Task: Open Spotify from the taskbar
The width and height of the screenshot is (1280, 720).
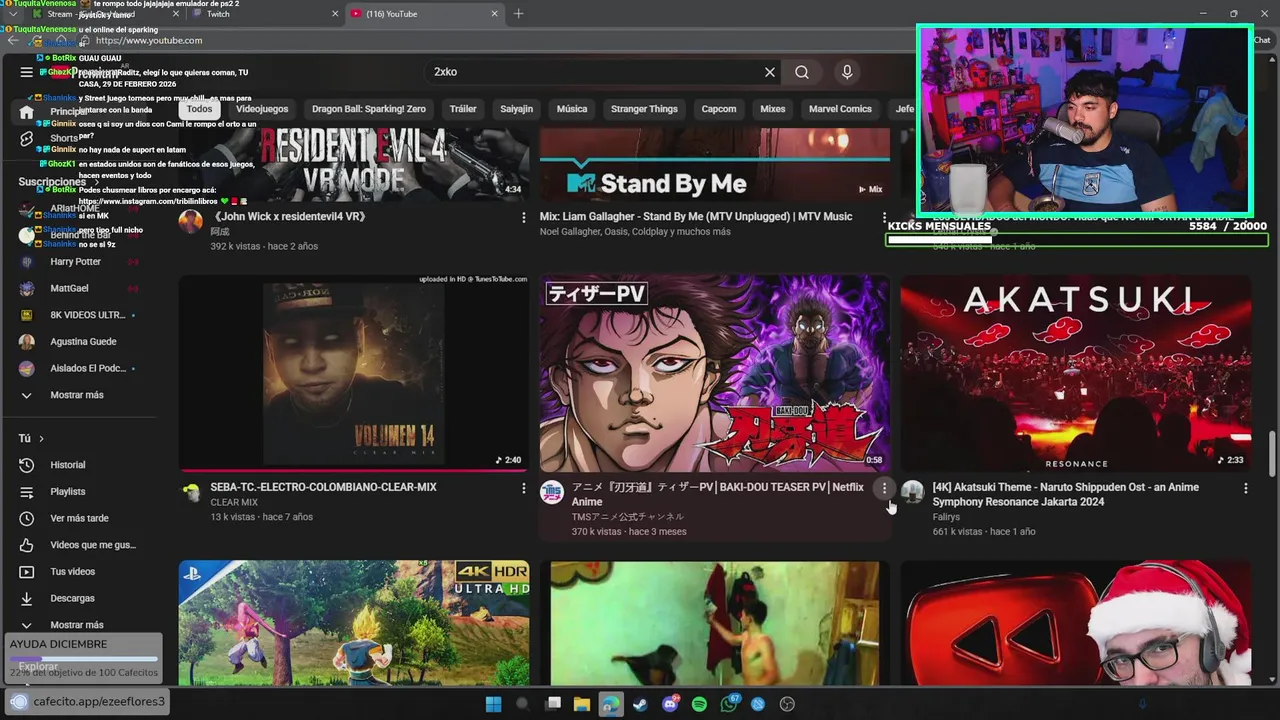Action: pos(699,704)
